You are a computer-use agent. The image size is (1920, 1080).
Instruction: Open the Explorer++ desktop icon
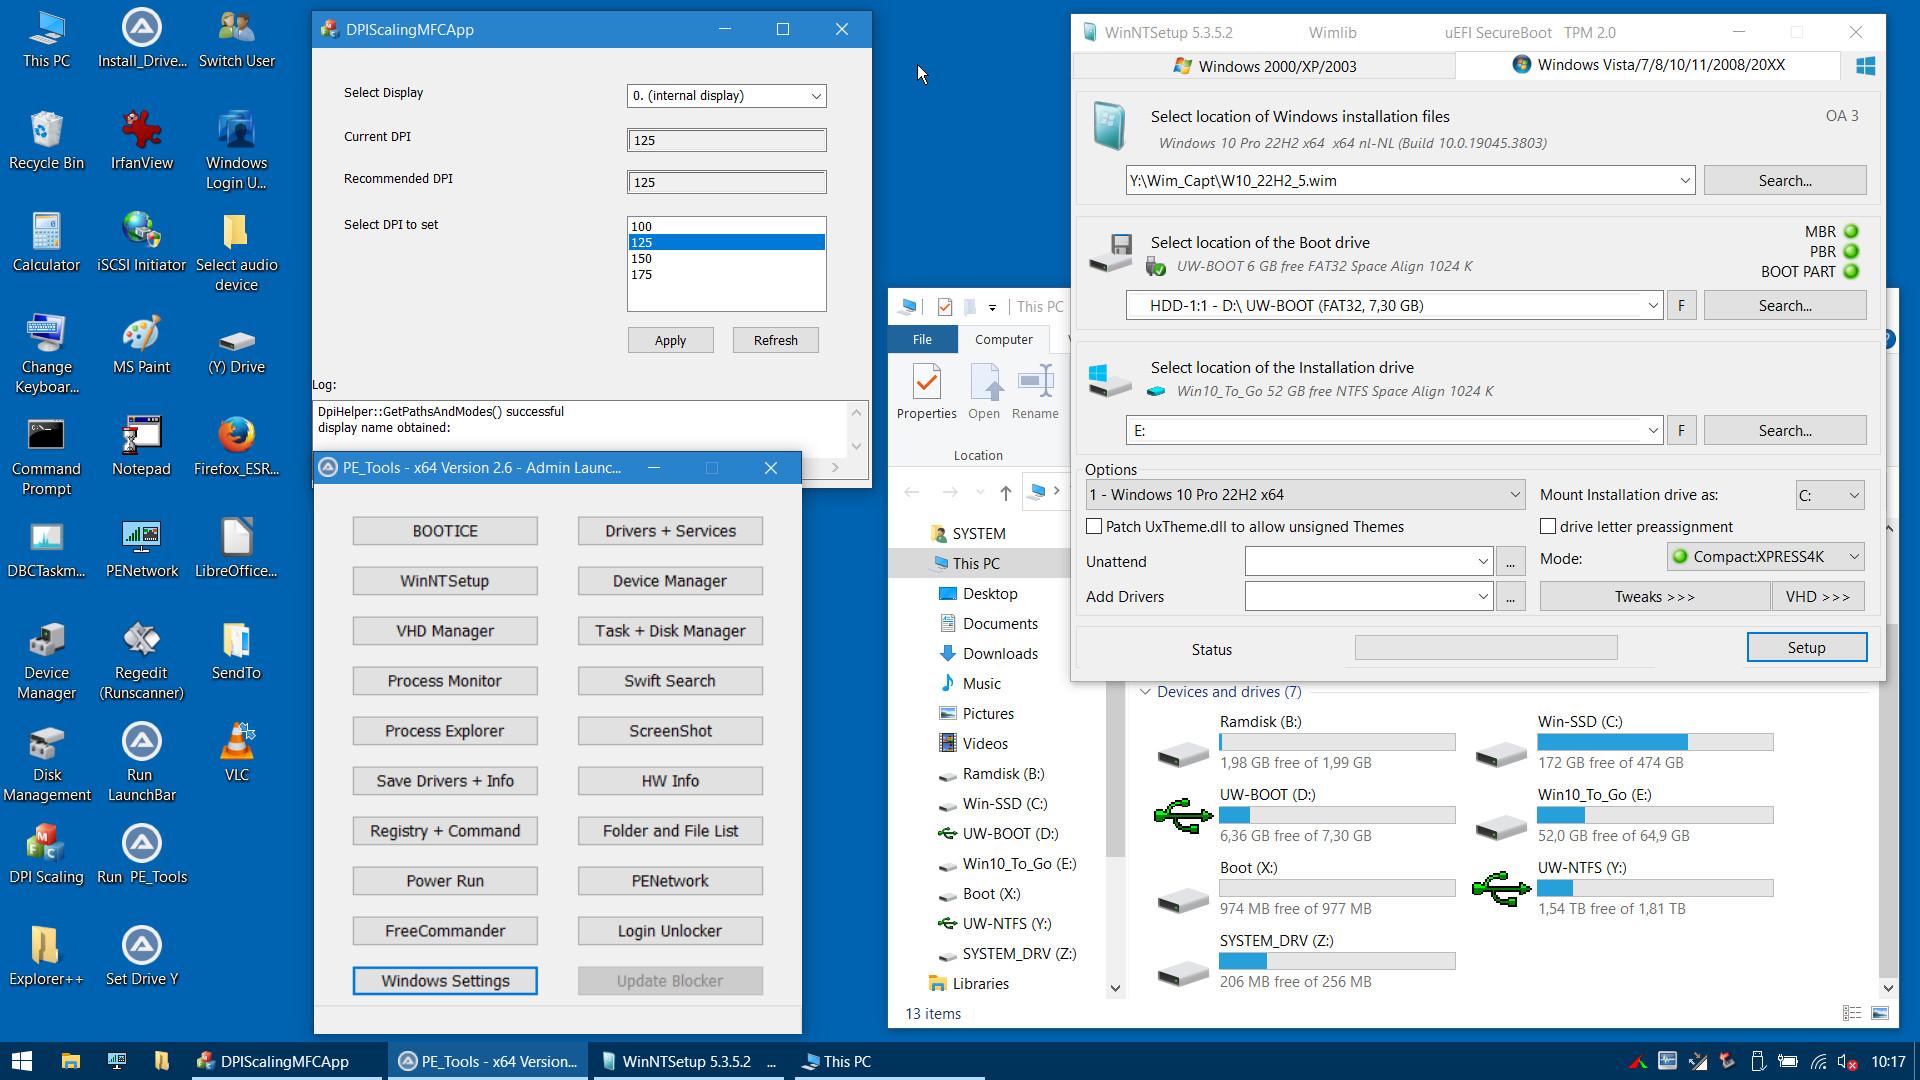pyautogui.click(x=46, y=956)
